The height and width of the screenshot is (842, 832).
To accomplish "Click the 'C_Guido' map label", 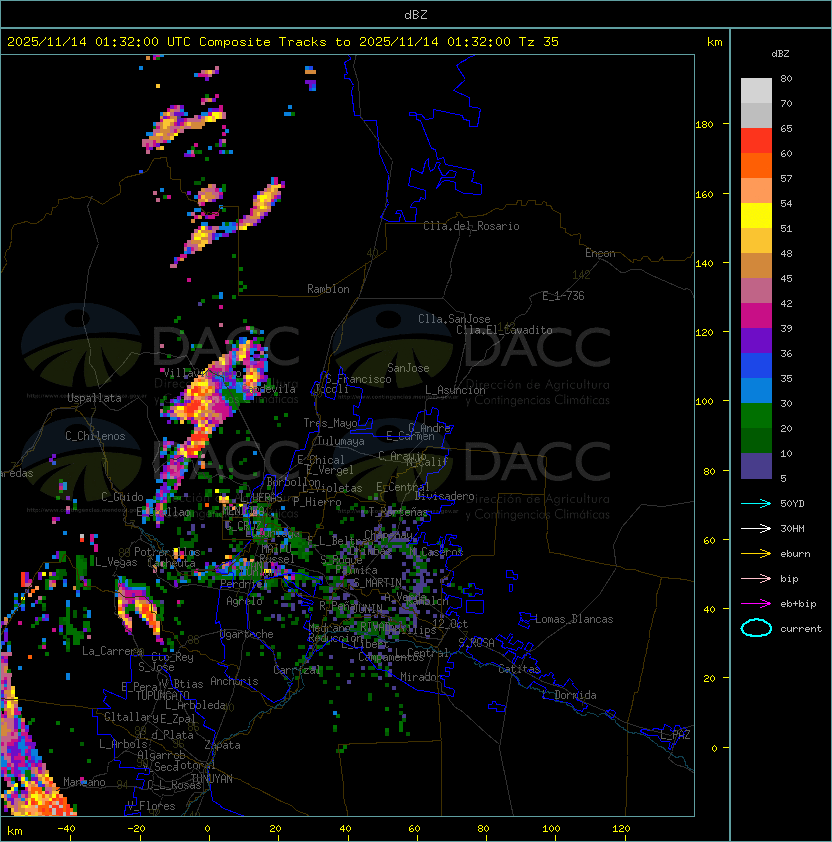I will click(122, 497).
